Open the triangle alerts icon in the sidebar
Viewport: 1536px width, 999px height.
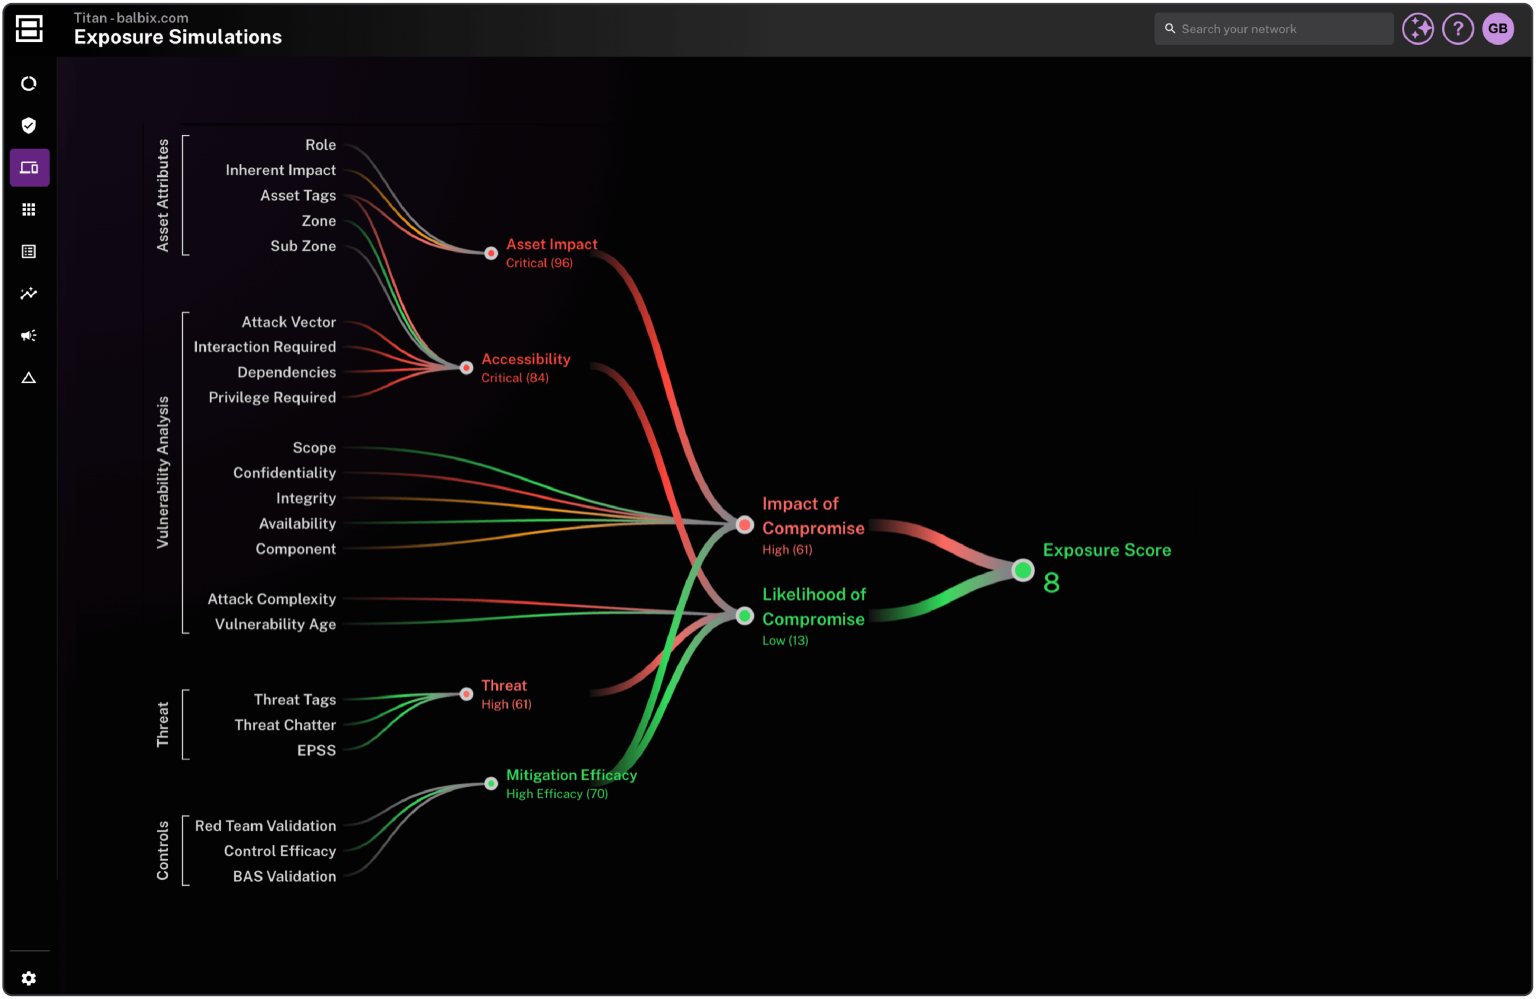tap(29, 377)
